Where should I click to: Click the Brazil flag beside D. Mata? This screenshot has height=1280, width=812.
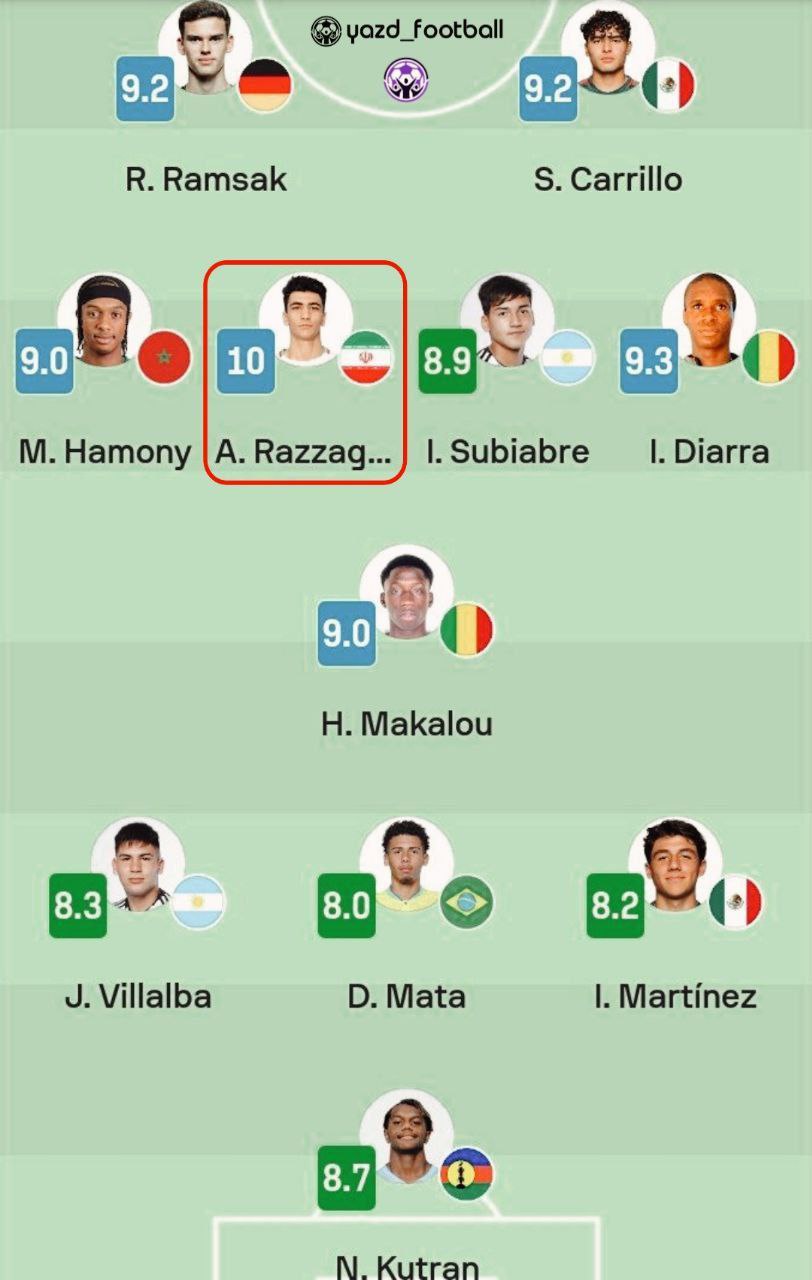pyautogui.click(x=466, y=902)
